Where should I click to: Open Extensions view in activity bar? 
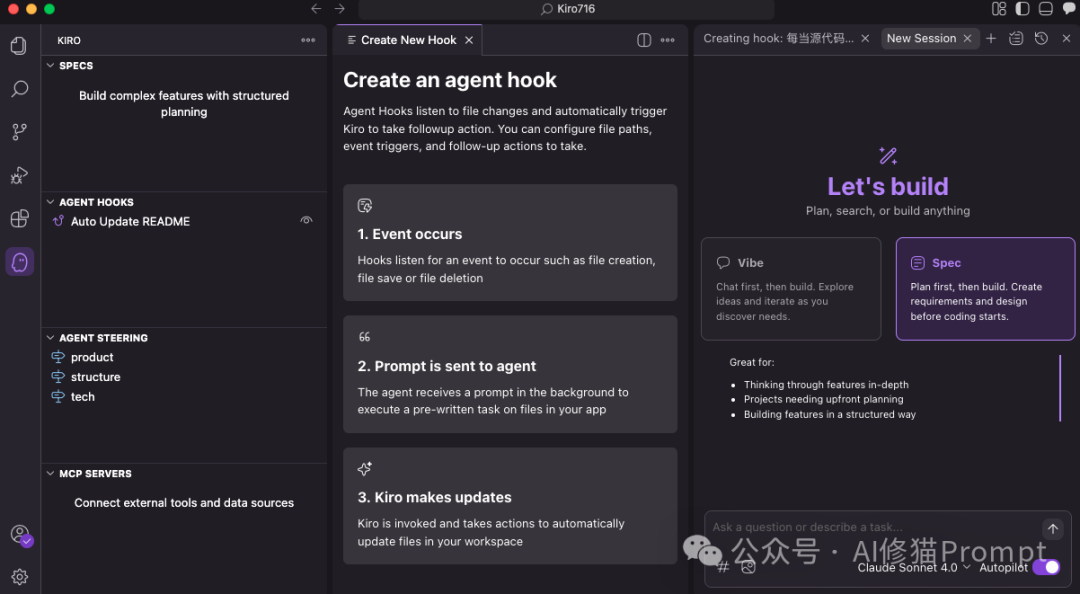[x=19, y=218]
